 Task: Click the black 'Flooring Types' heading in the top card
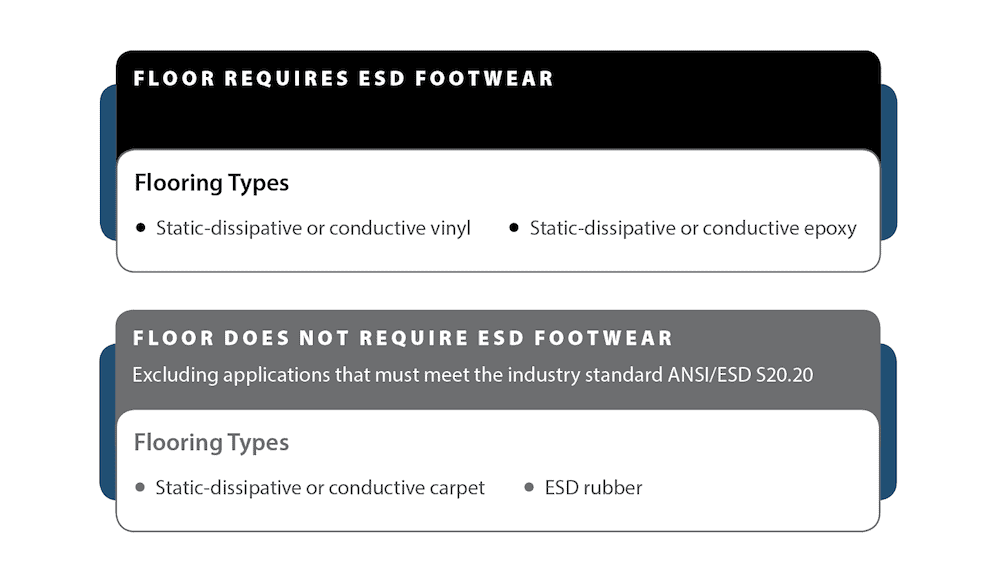click(x=211, y=183)
